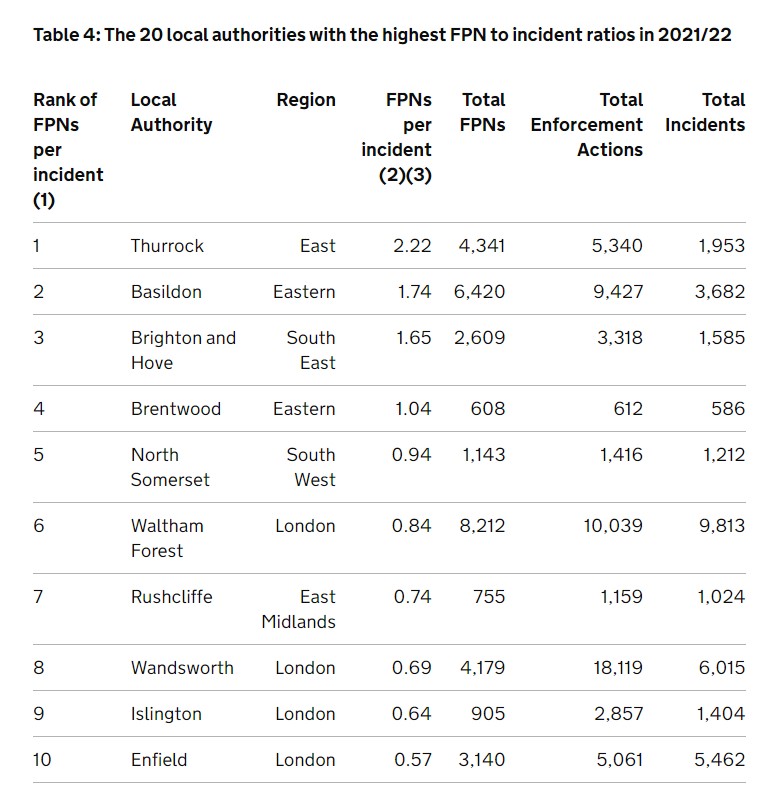Click the Region column header
The width and height of the screenshot is (767, 790).
[x=306, y=100]
